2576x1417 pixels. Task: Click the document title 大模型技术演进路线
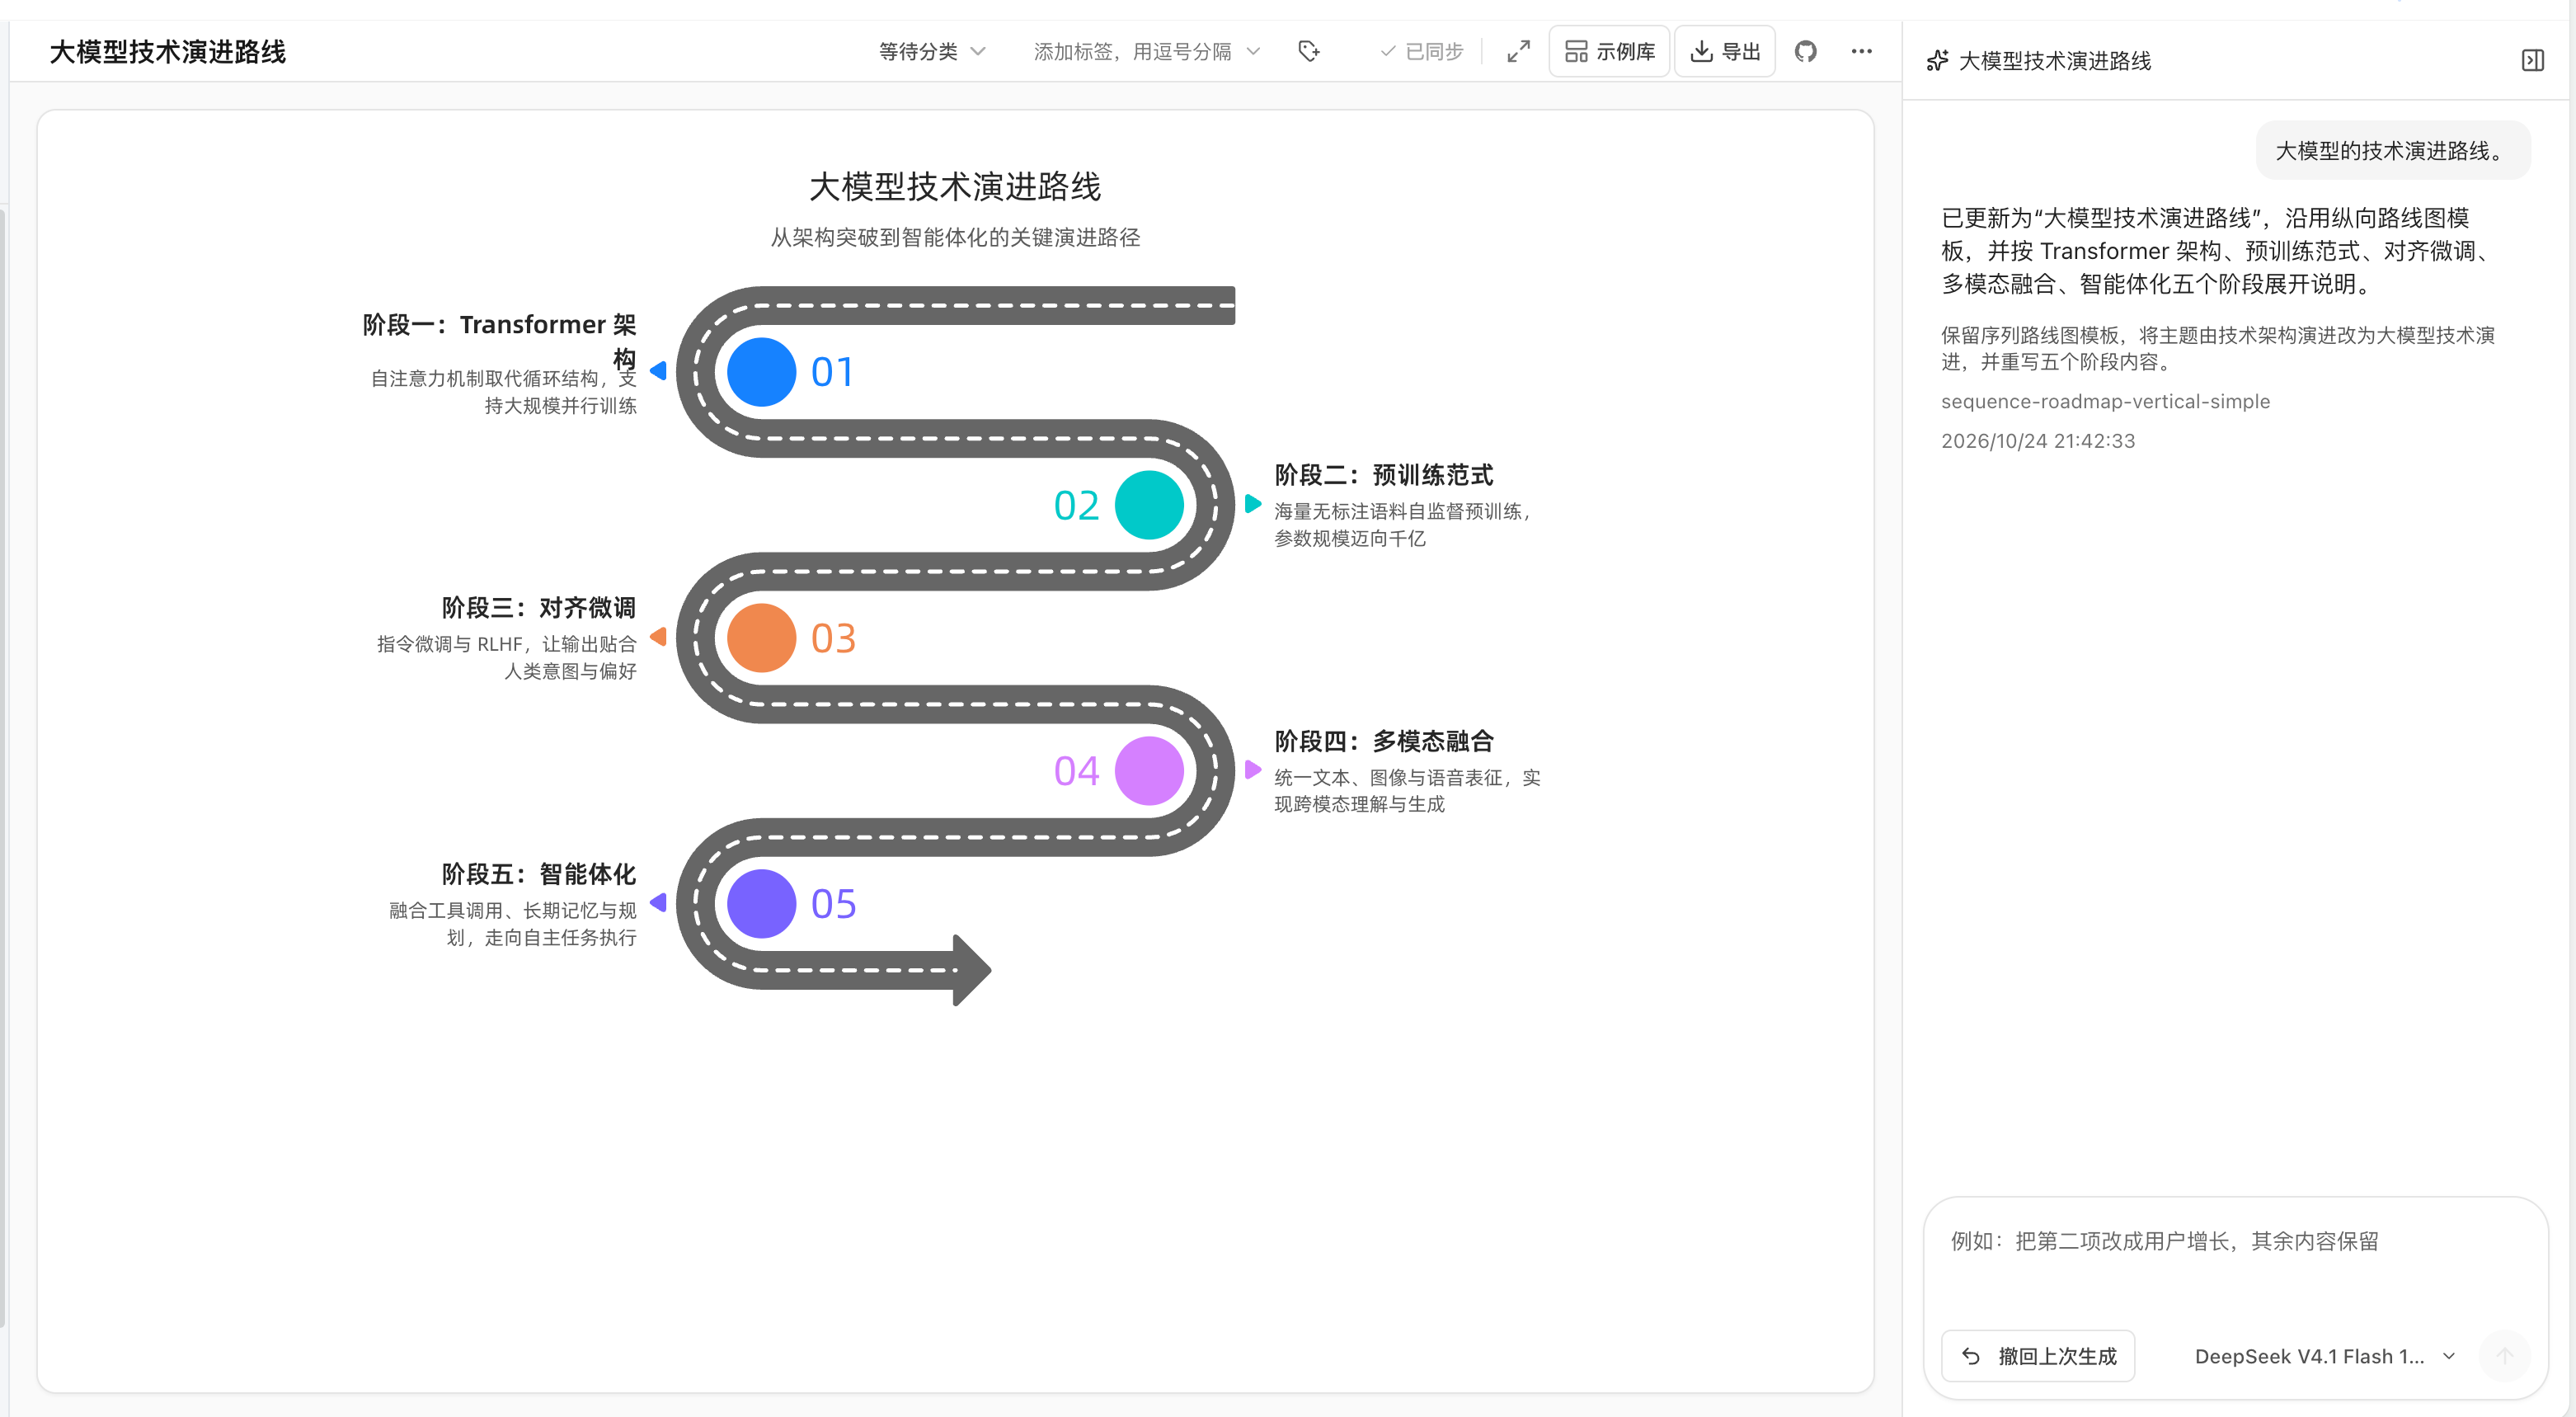point(168,52)
